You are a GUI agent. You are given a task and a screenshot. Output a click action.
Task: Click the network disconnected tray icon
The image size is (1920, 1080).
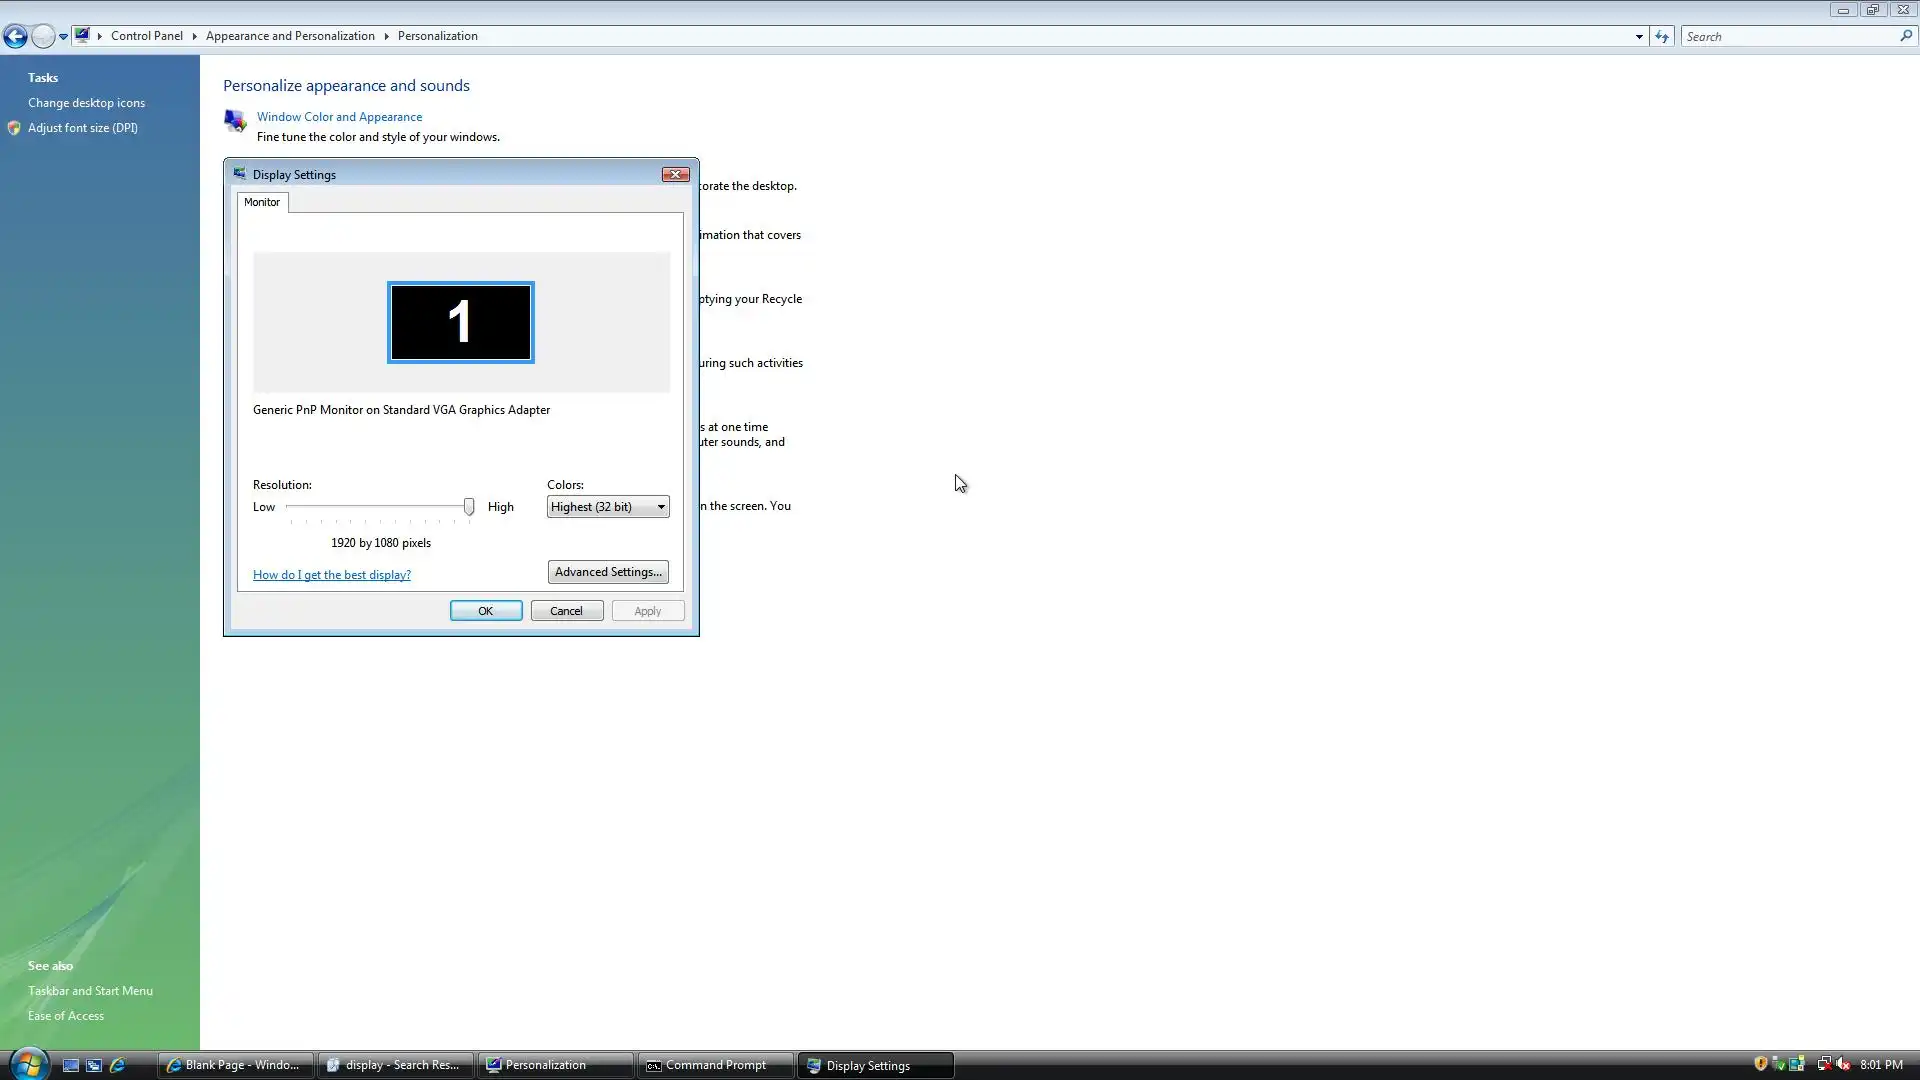tap(1824, 1065)
